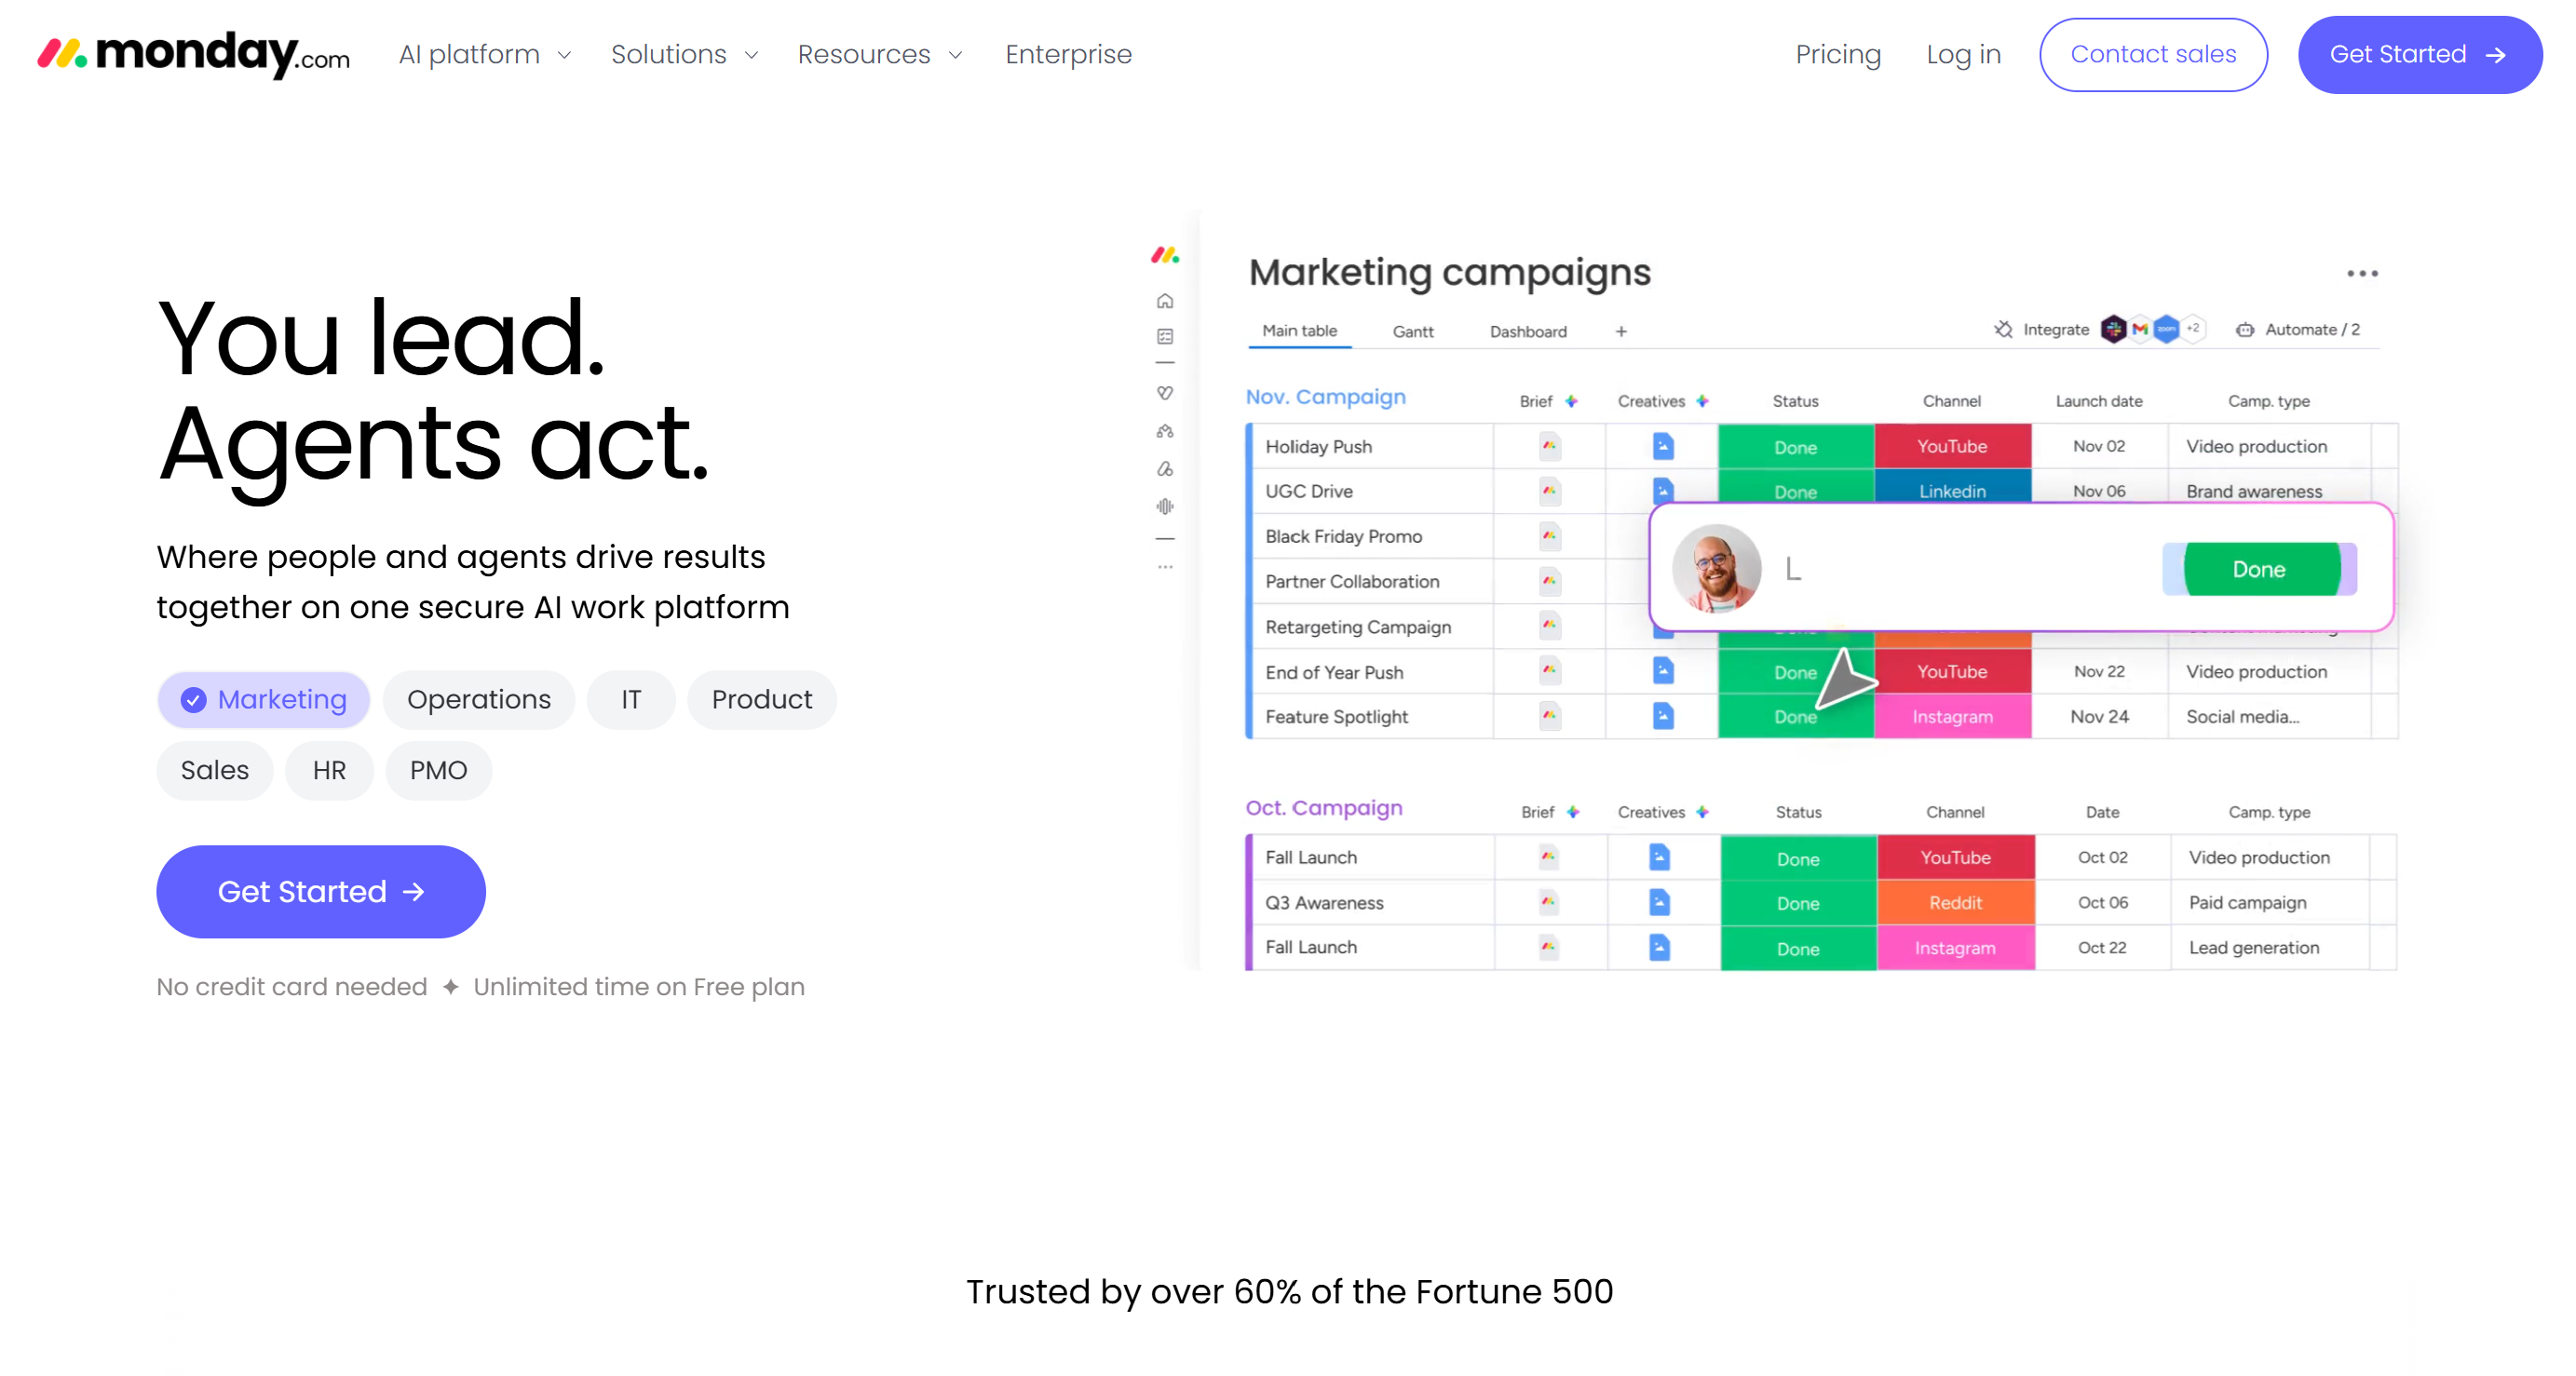The width and height of the screenshot is (2576, 1376).
Task: Click the Integrate plug icon
Action: [x=2003, y=329]
